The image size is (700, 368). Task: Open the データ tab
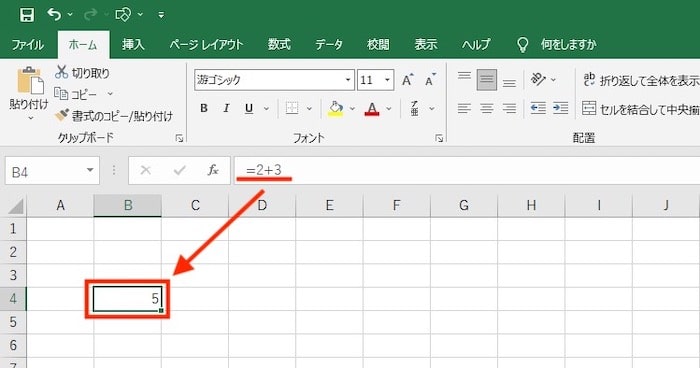pos(329,45)
